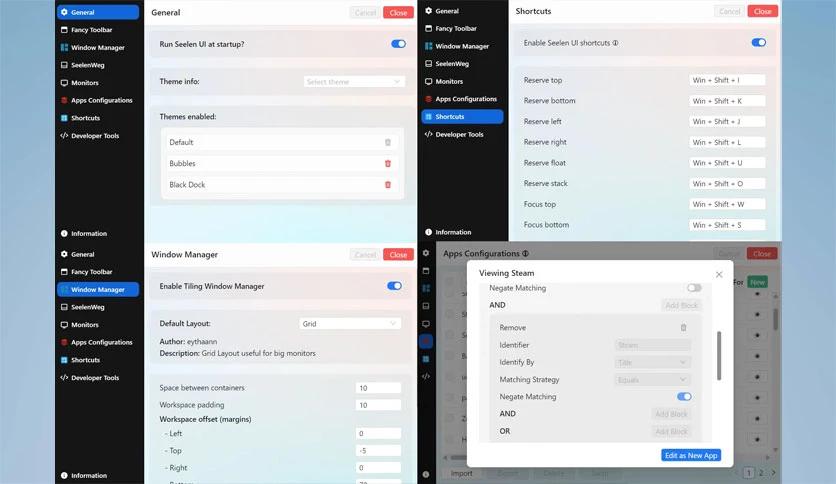Select Shortcuts icon in collapsed sidebar
The width and height of the screenshot is (836, 484).
click(x=426, y=359)
